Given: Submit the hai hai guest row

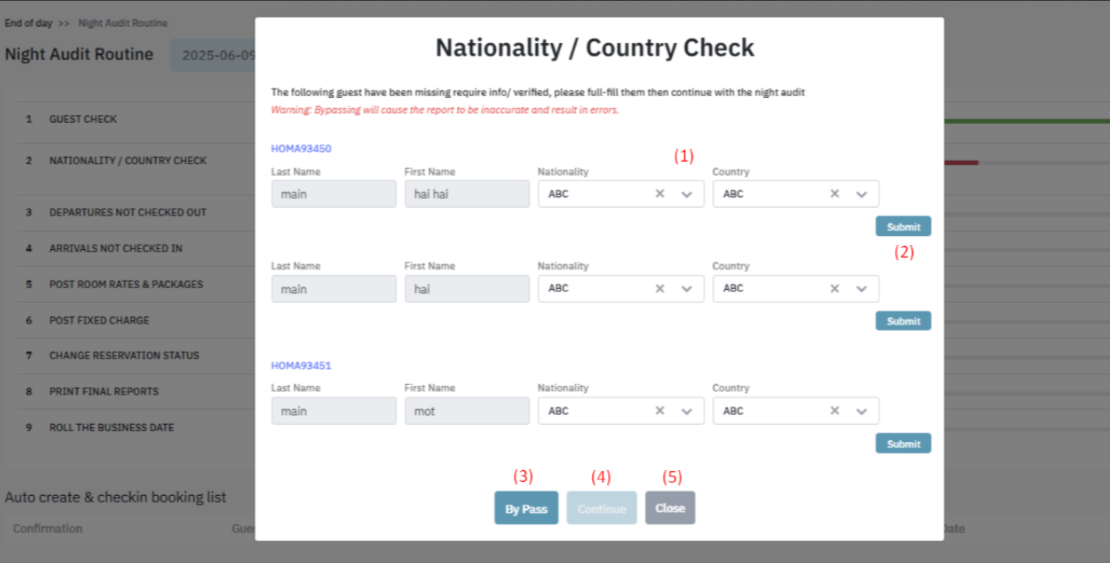Looking at the screenshot, I should pos(903,226).
